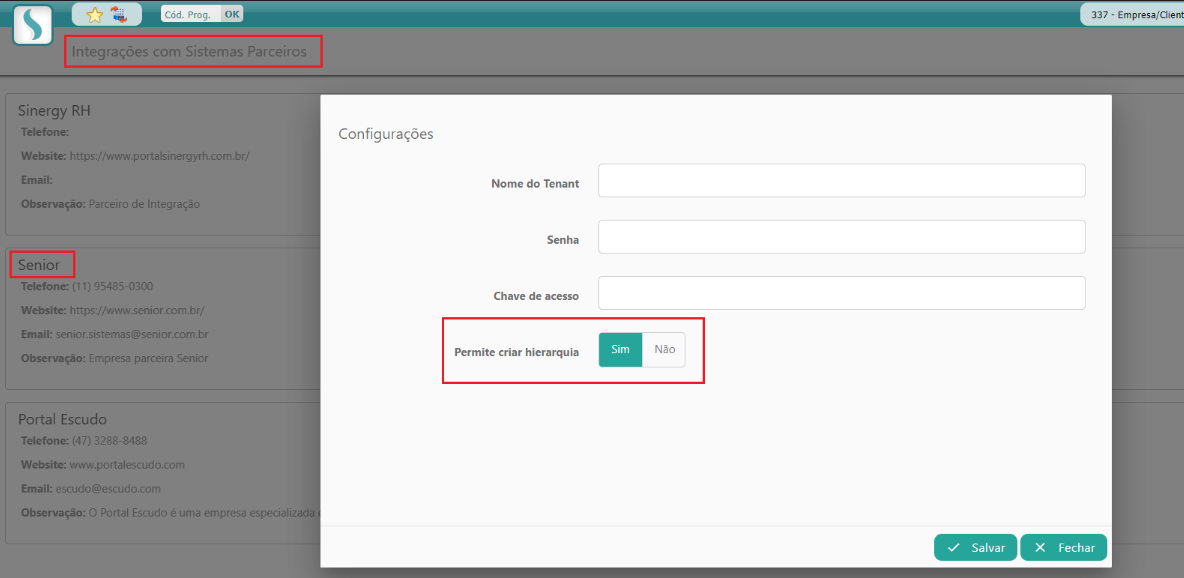Click the www.portalescudo.com website text
Image resolution: width=1184 pixels, height=578 pixels.
click(x=127, y=464)
